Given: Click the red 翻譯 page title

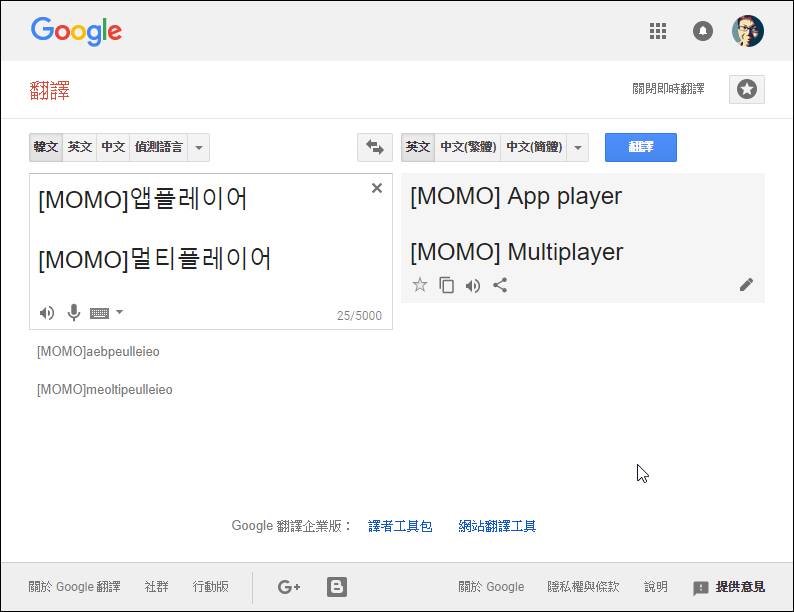Looking at the screenshot, I should click(50, 91).
